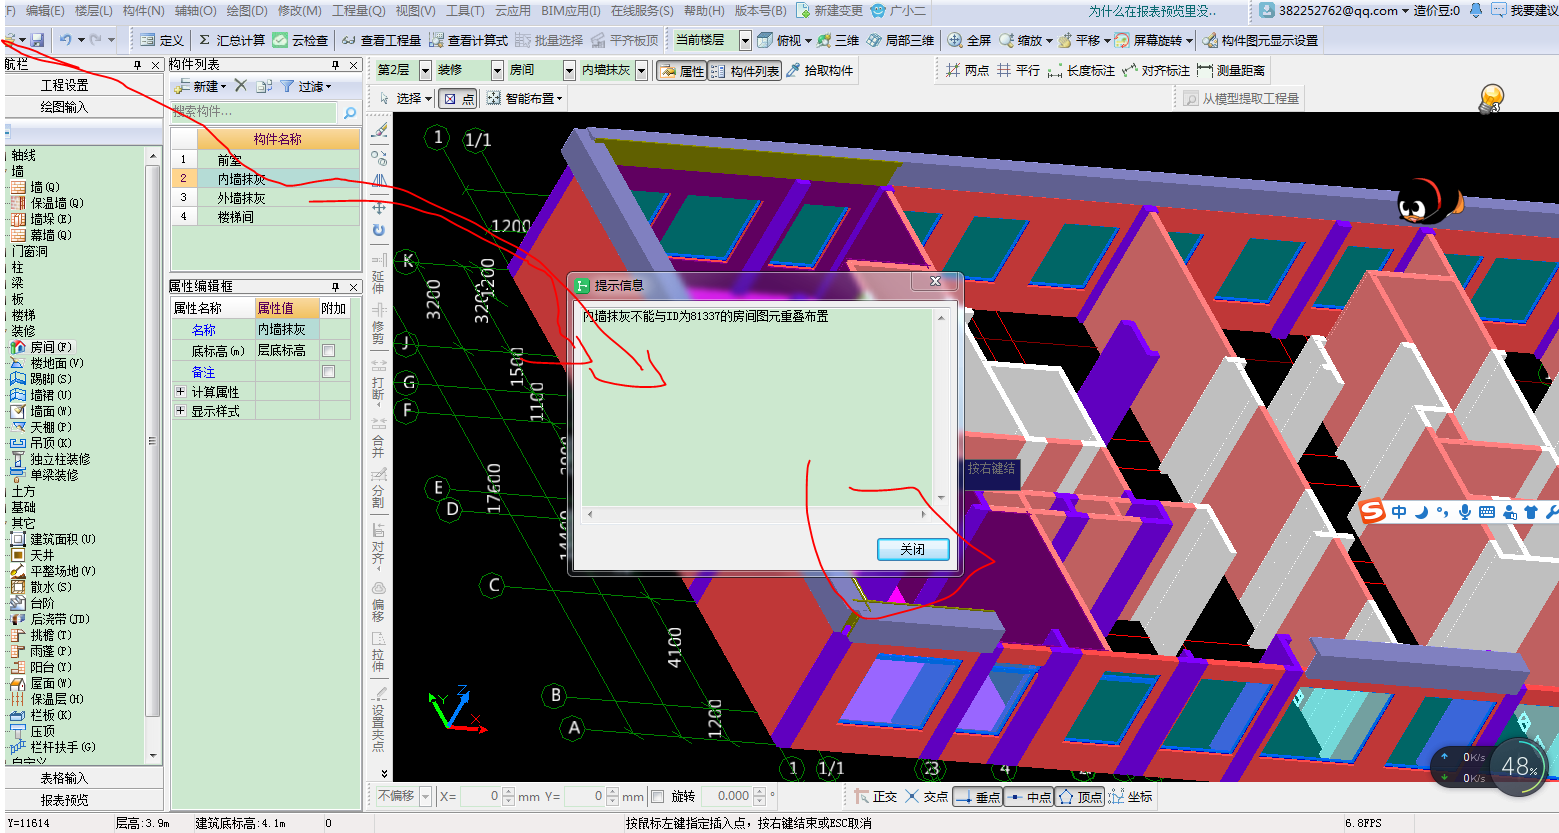Toggle 正交 orthogonal mode
The image size is (1559, 833).
tap(875, 797)
